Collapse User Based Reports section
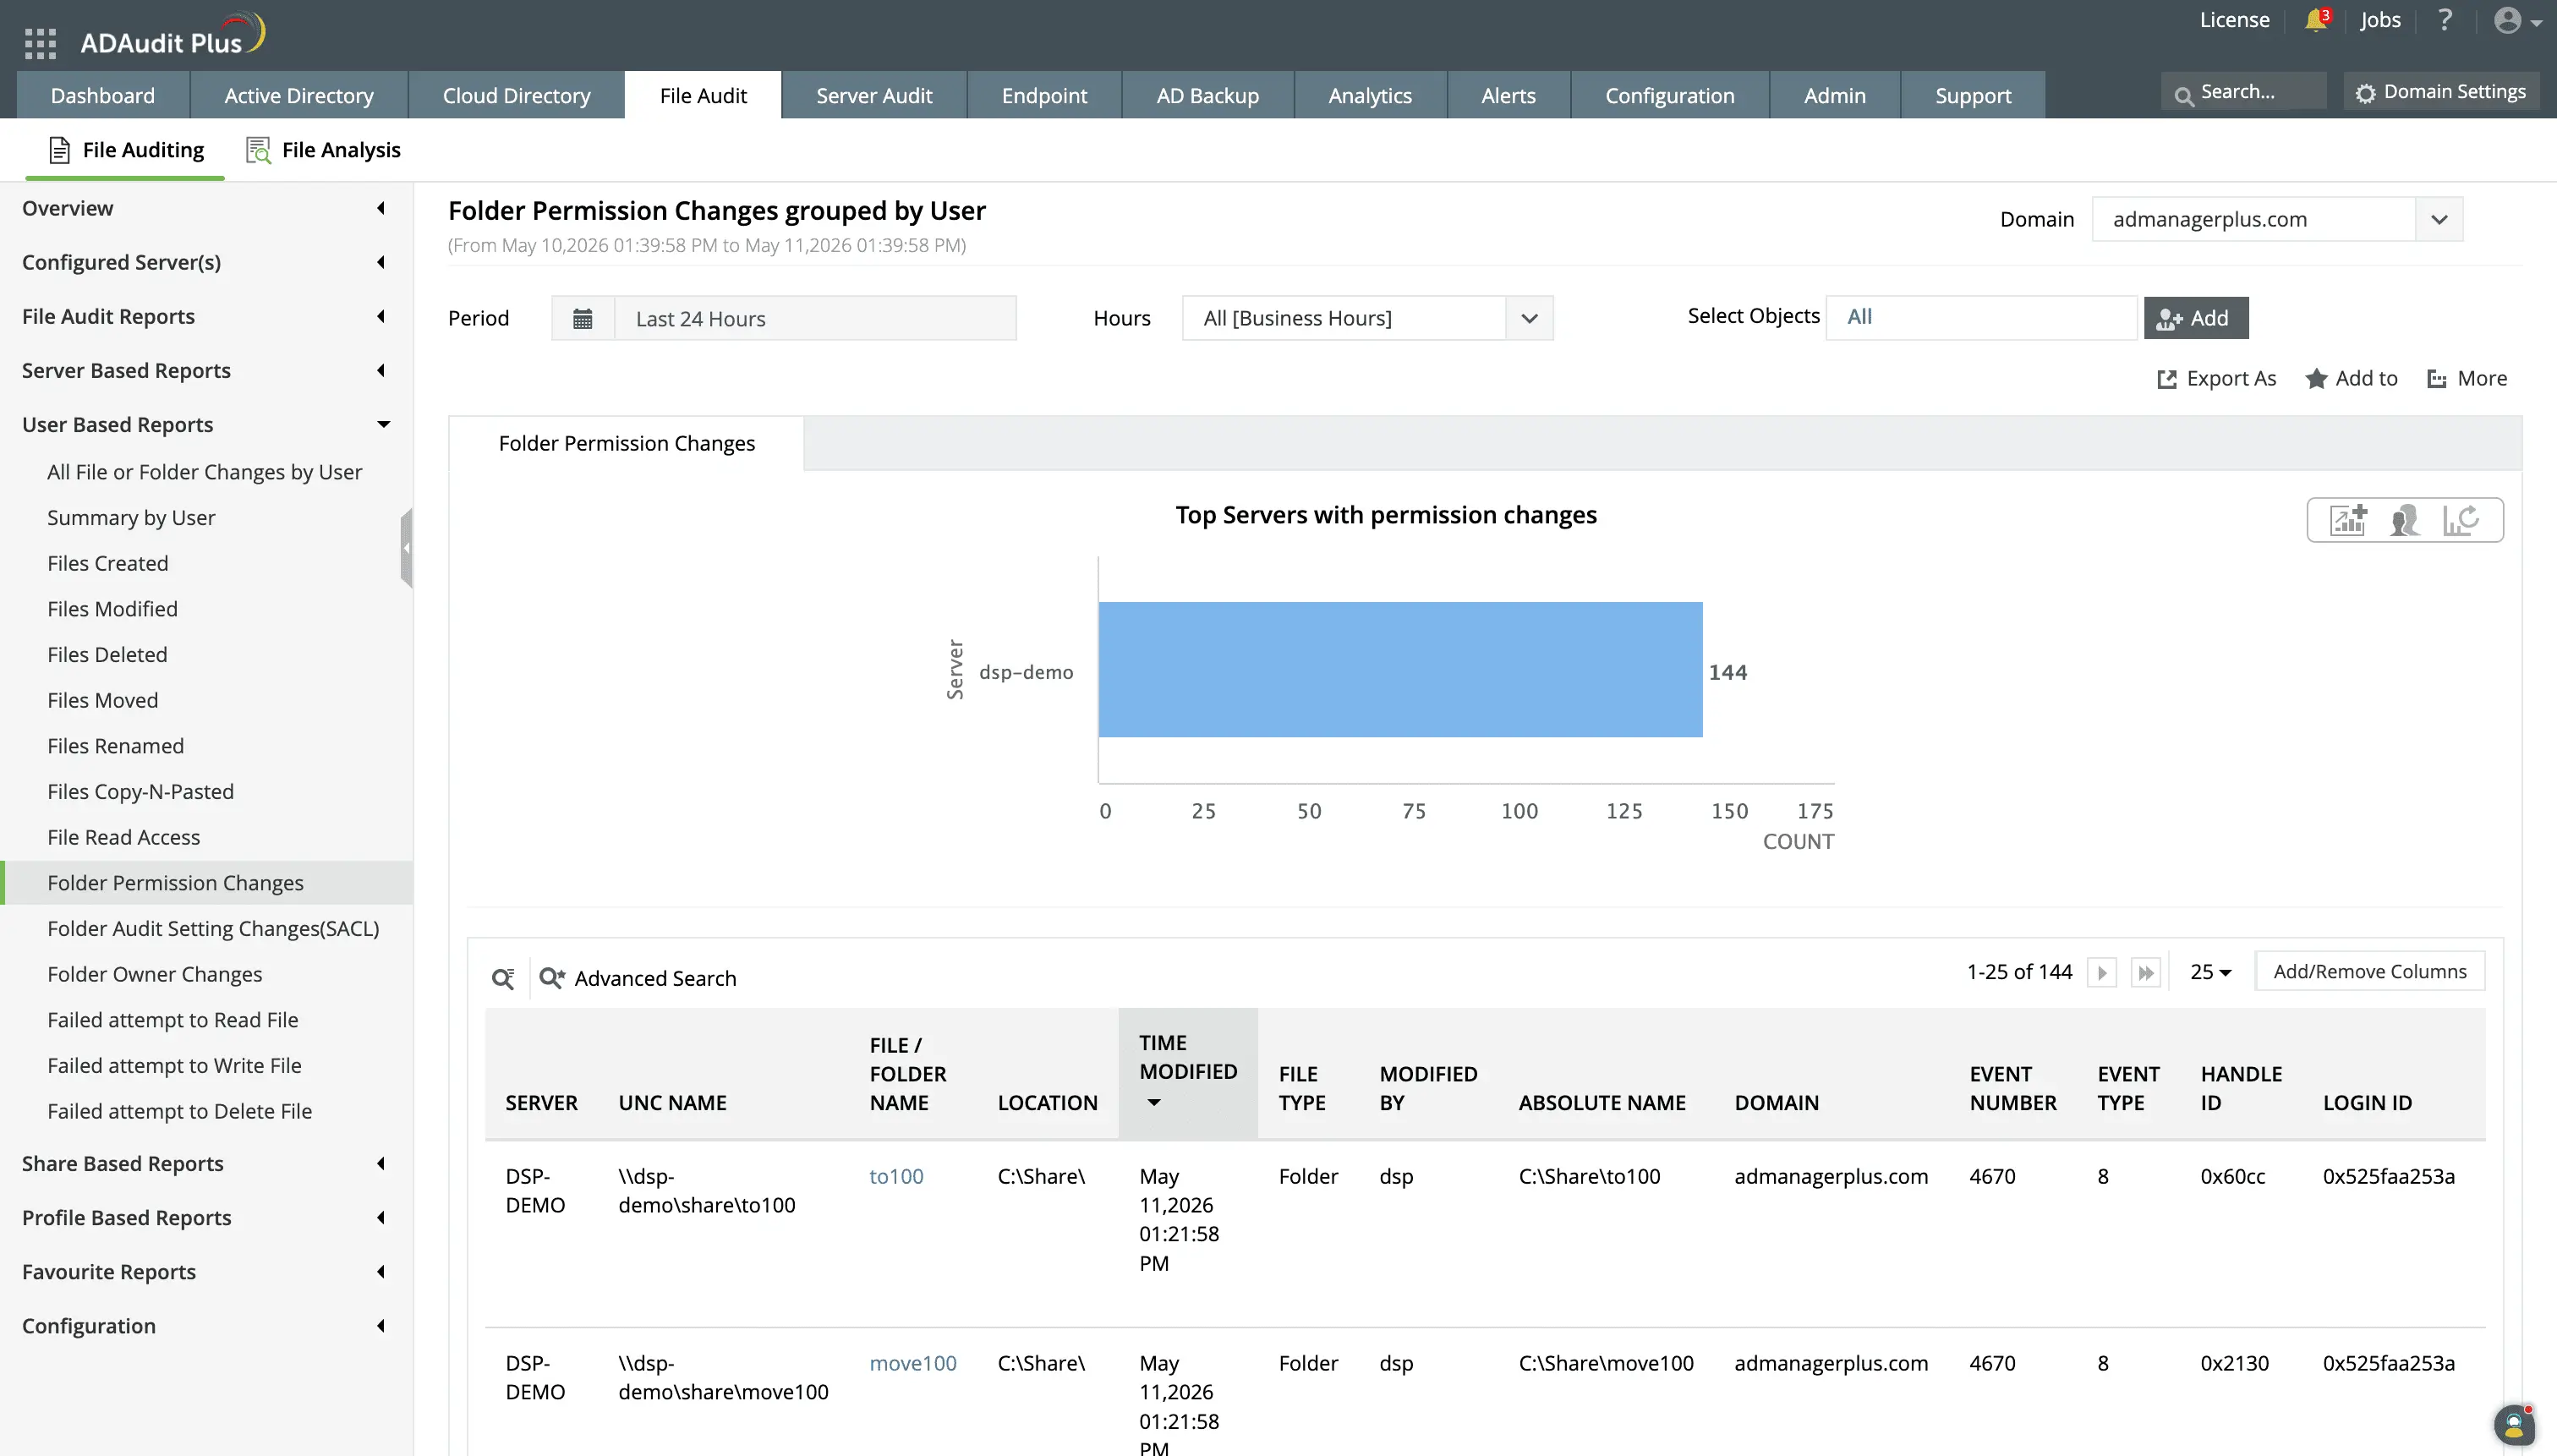Viewport: 2557px width, 1456px height. [206, 424]
